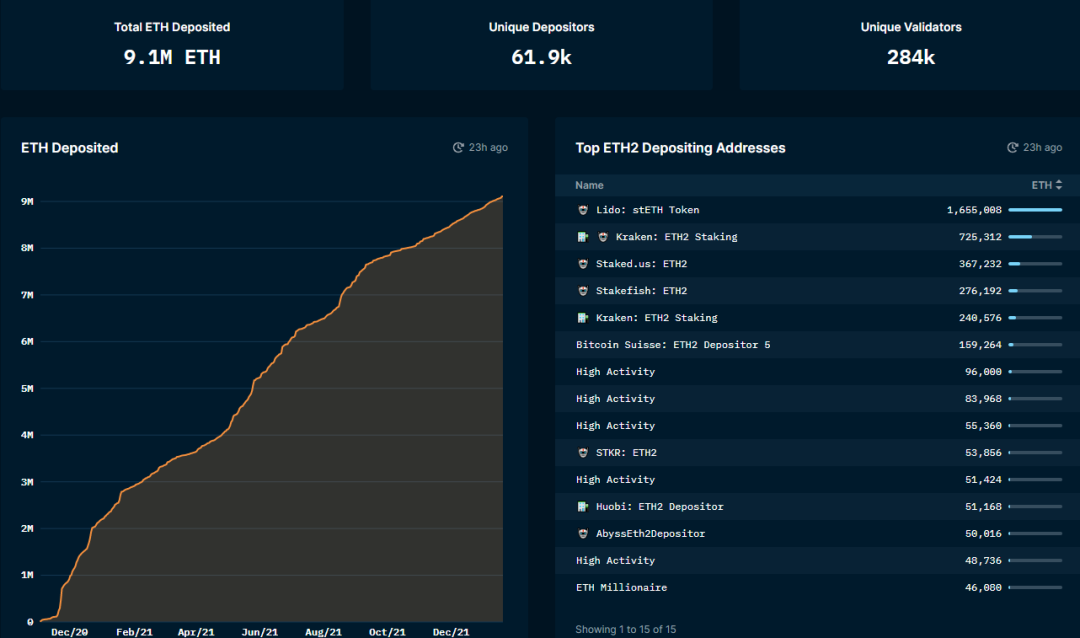Click the 53,856 value for STKR

pyautogui.click(x=984, y=453)
